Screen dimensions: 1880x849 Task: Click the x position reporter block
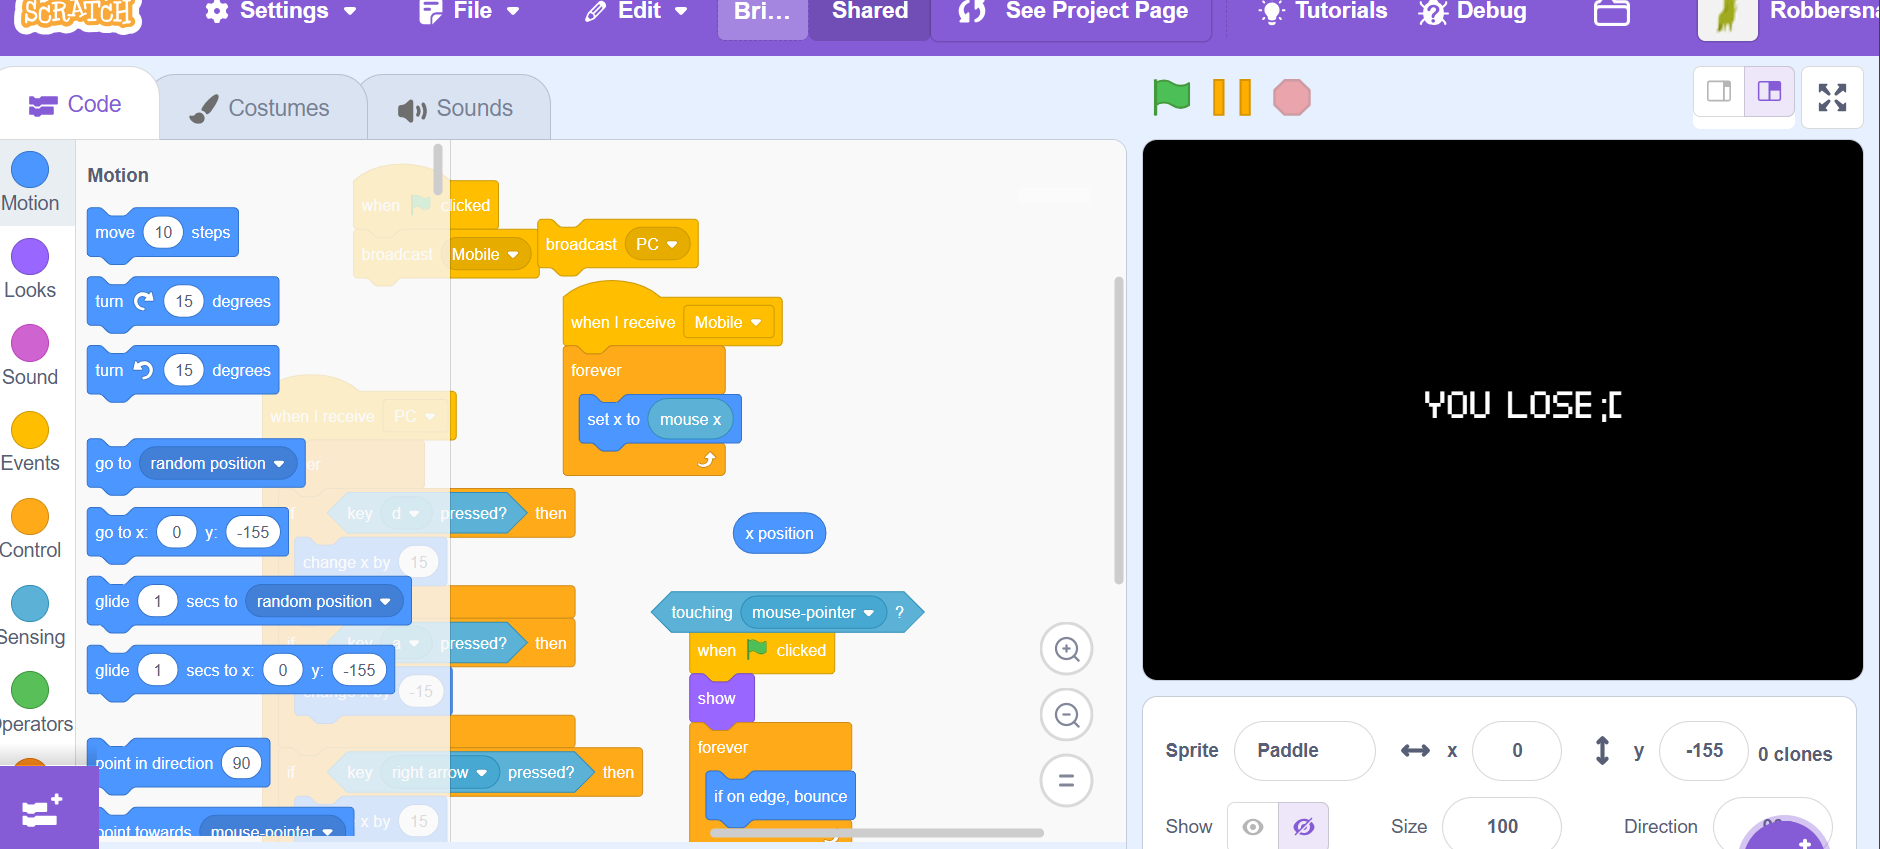[779, 533]
